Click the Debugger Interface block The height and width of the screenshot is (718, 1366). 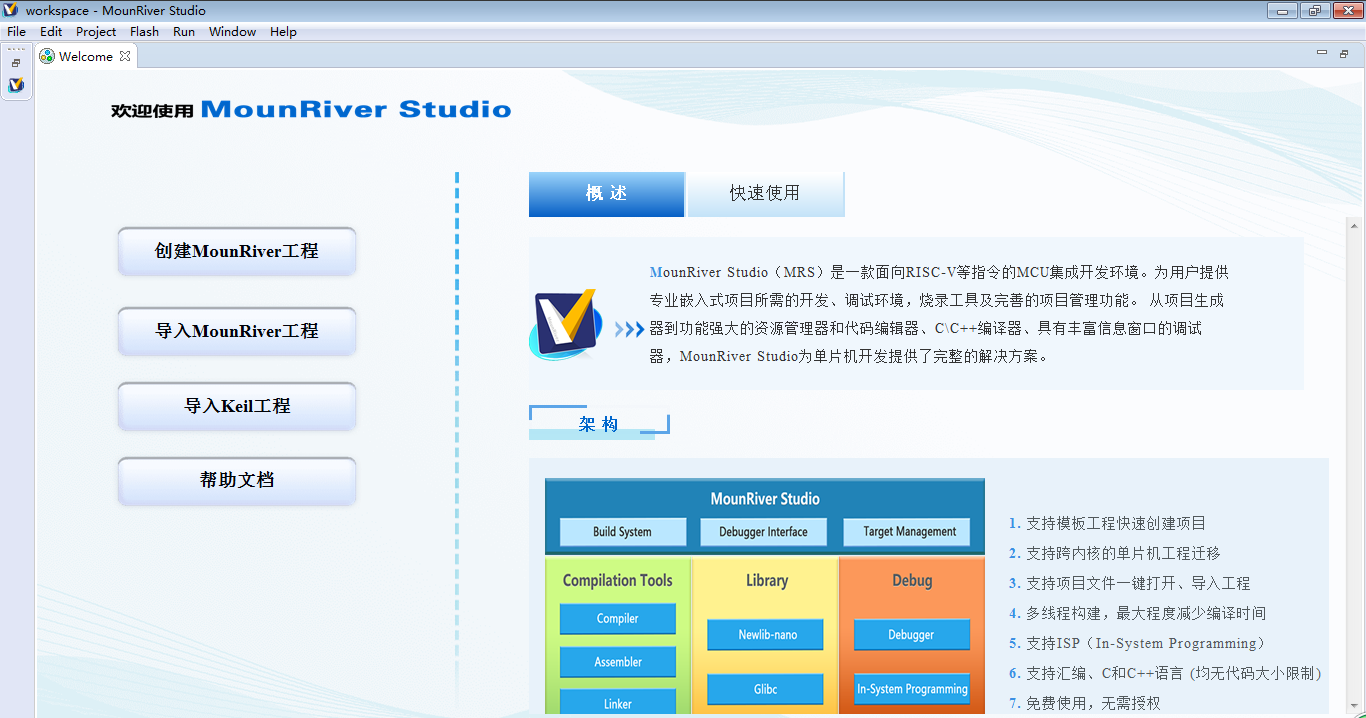click(x=763, y=532)
